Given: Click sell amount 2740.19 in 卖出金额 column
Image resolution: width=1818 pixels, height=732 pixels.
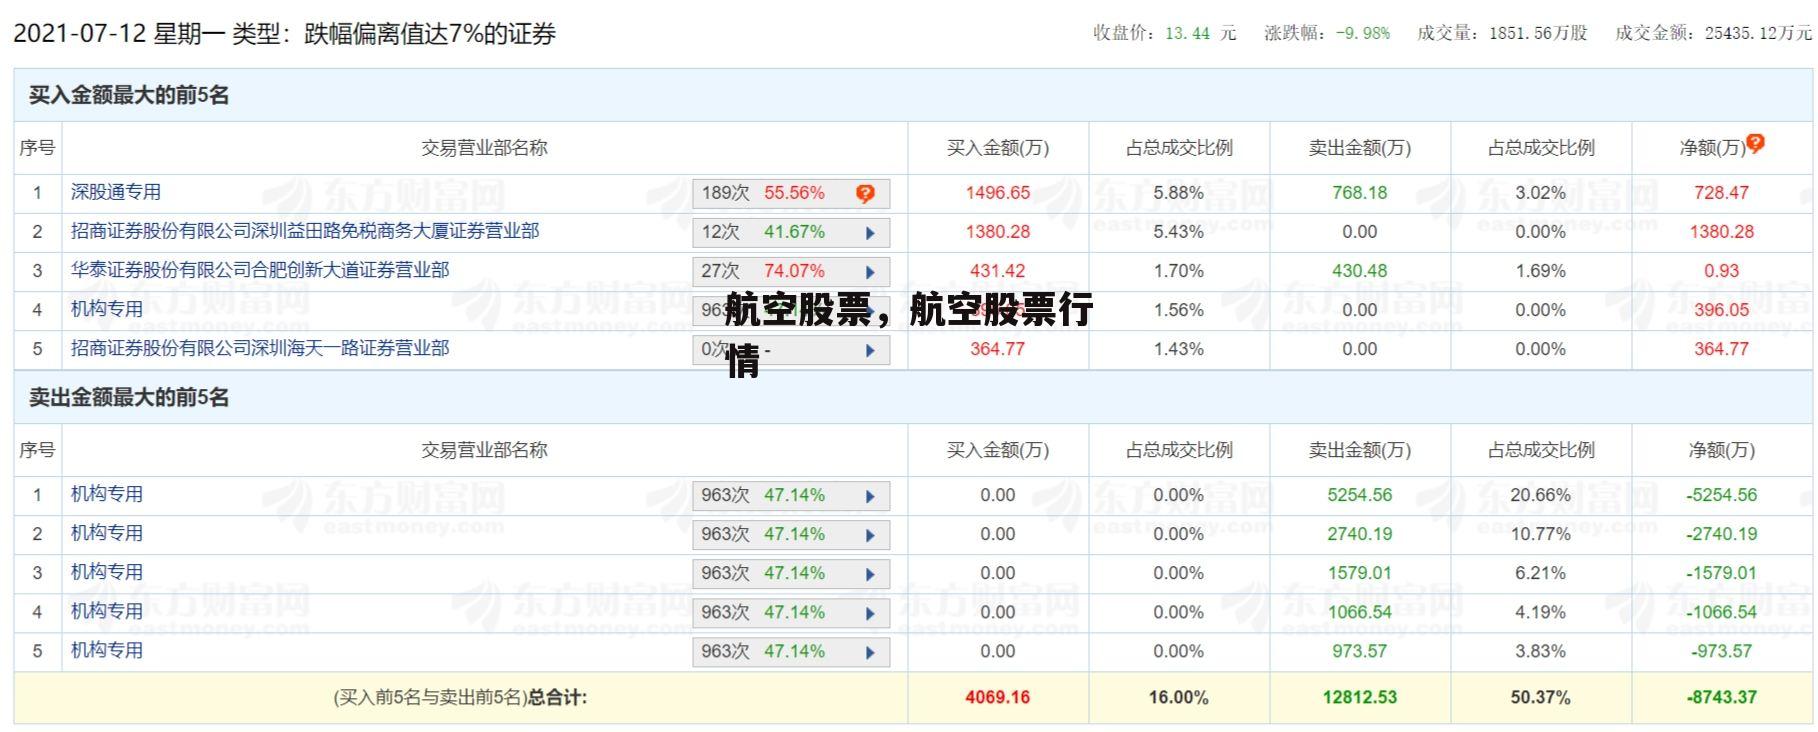Looking at the screenshot, I should point(1360,534).
